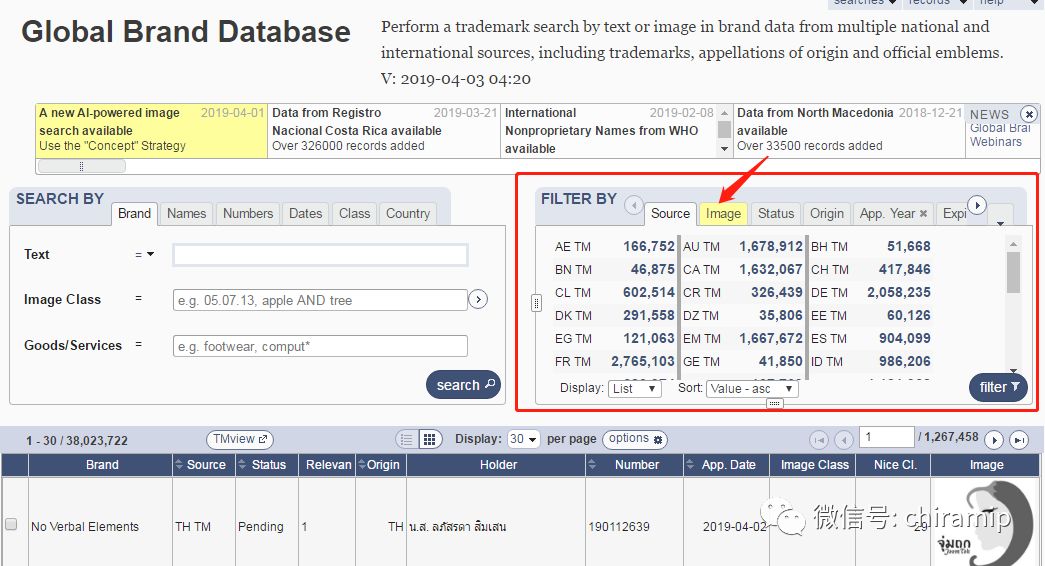
Task: Open North Macedonia data news item
Action: [x=850, y=130]
